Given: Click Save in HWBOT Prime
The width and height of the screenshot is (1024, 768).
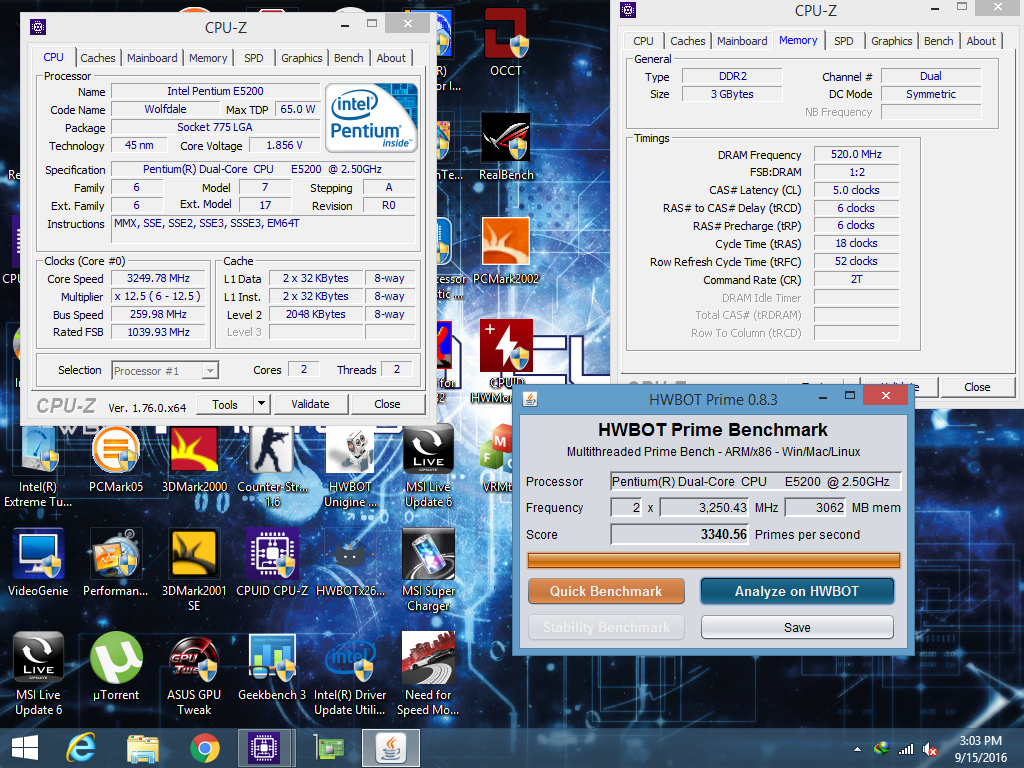Looking at the screenshot, I should 797,628.
